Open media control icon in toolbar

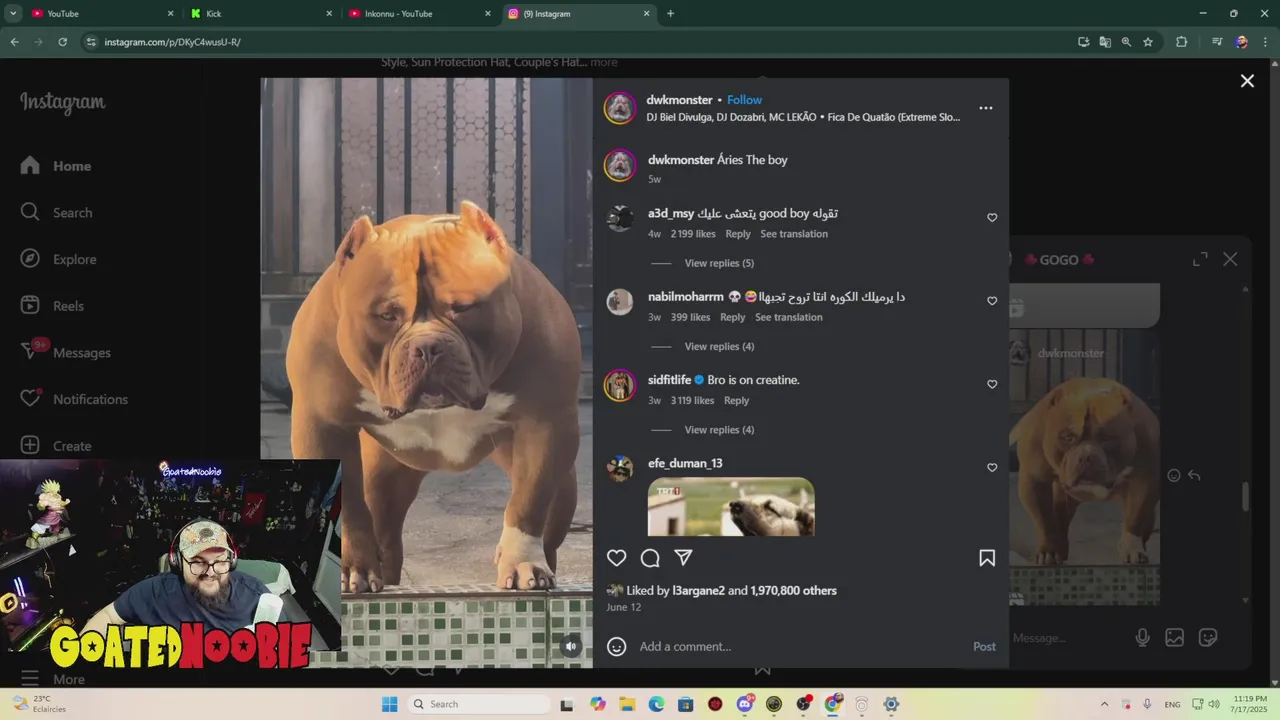point(1217,42)
